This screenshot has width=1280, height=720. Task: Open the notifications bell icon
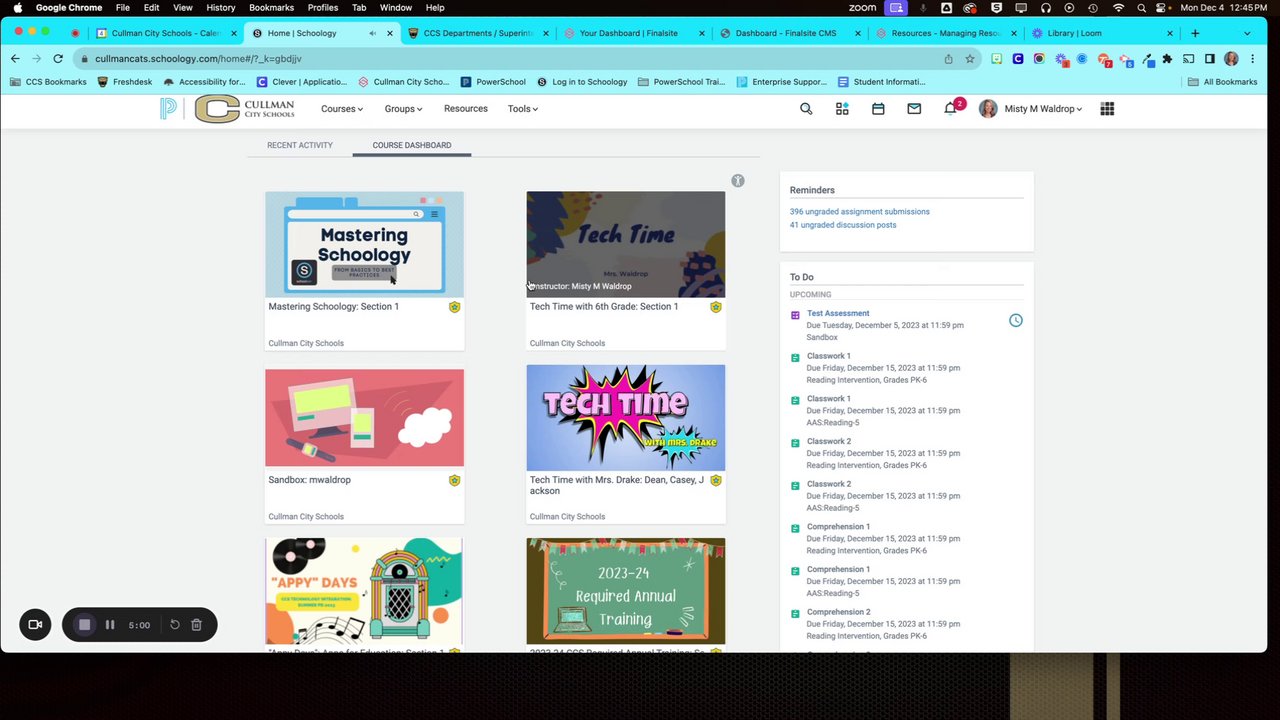click(950, 109)
